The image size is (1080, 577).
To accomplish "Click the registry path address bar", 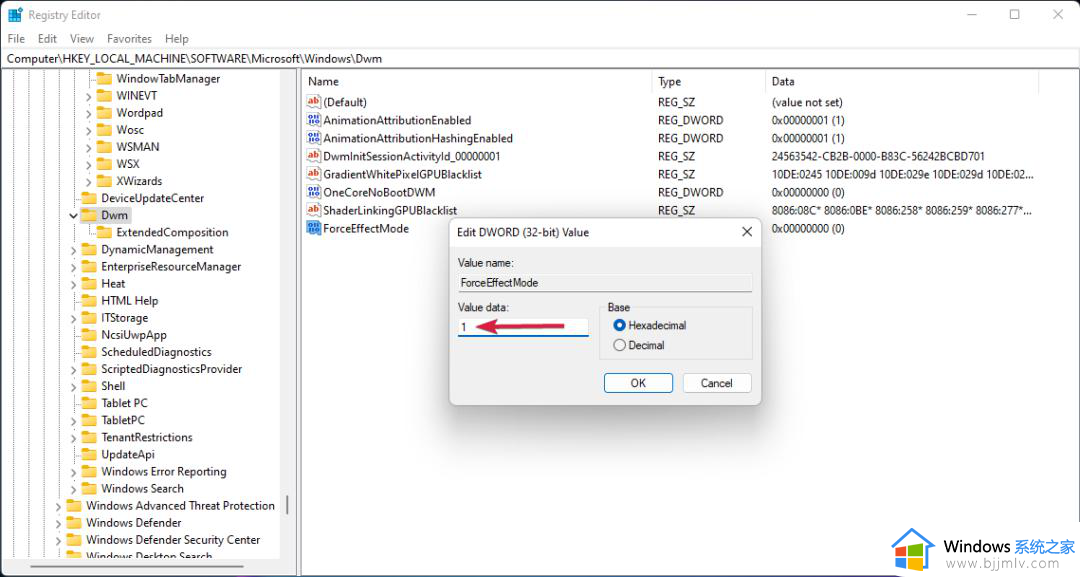I will [540, 59].
